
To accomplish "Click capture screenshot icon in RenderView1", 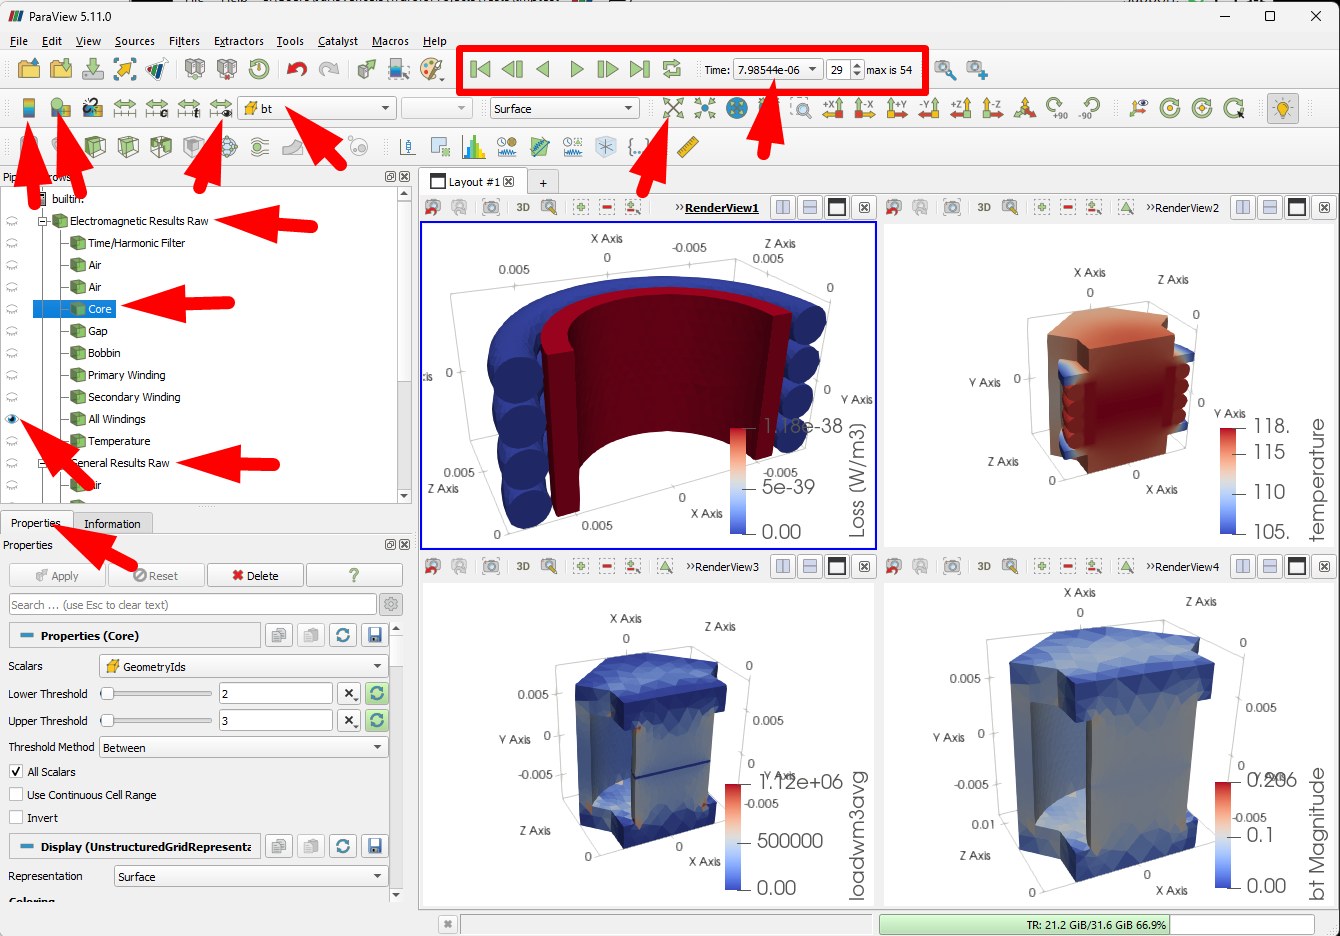I will point(491,207).
